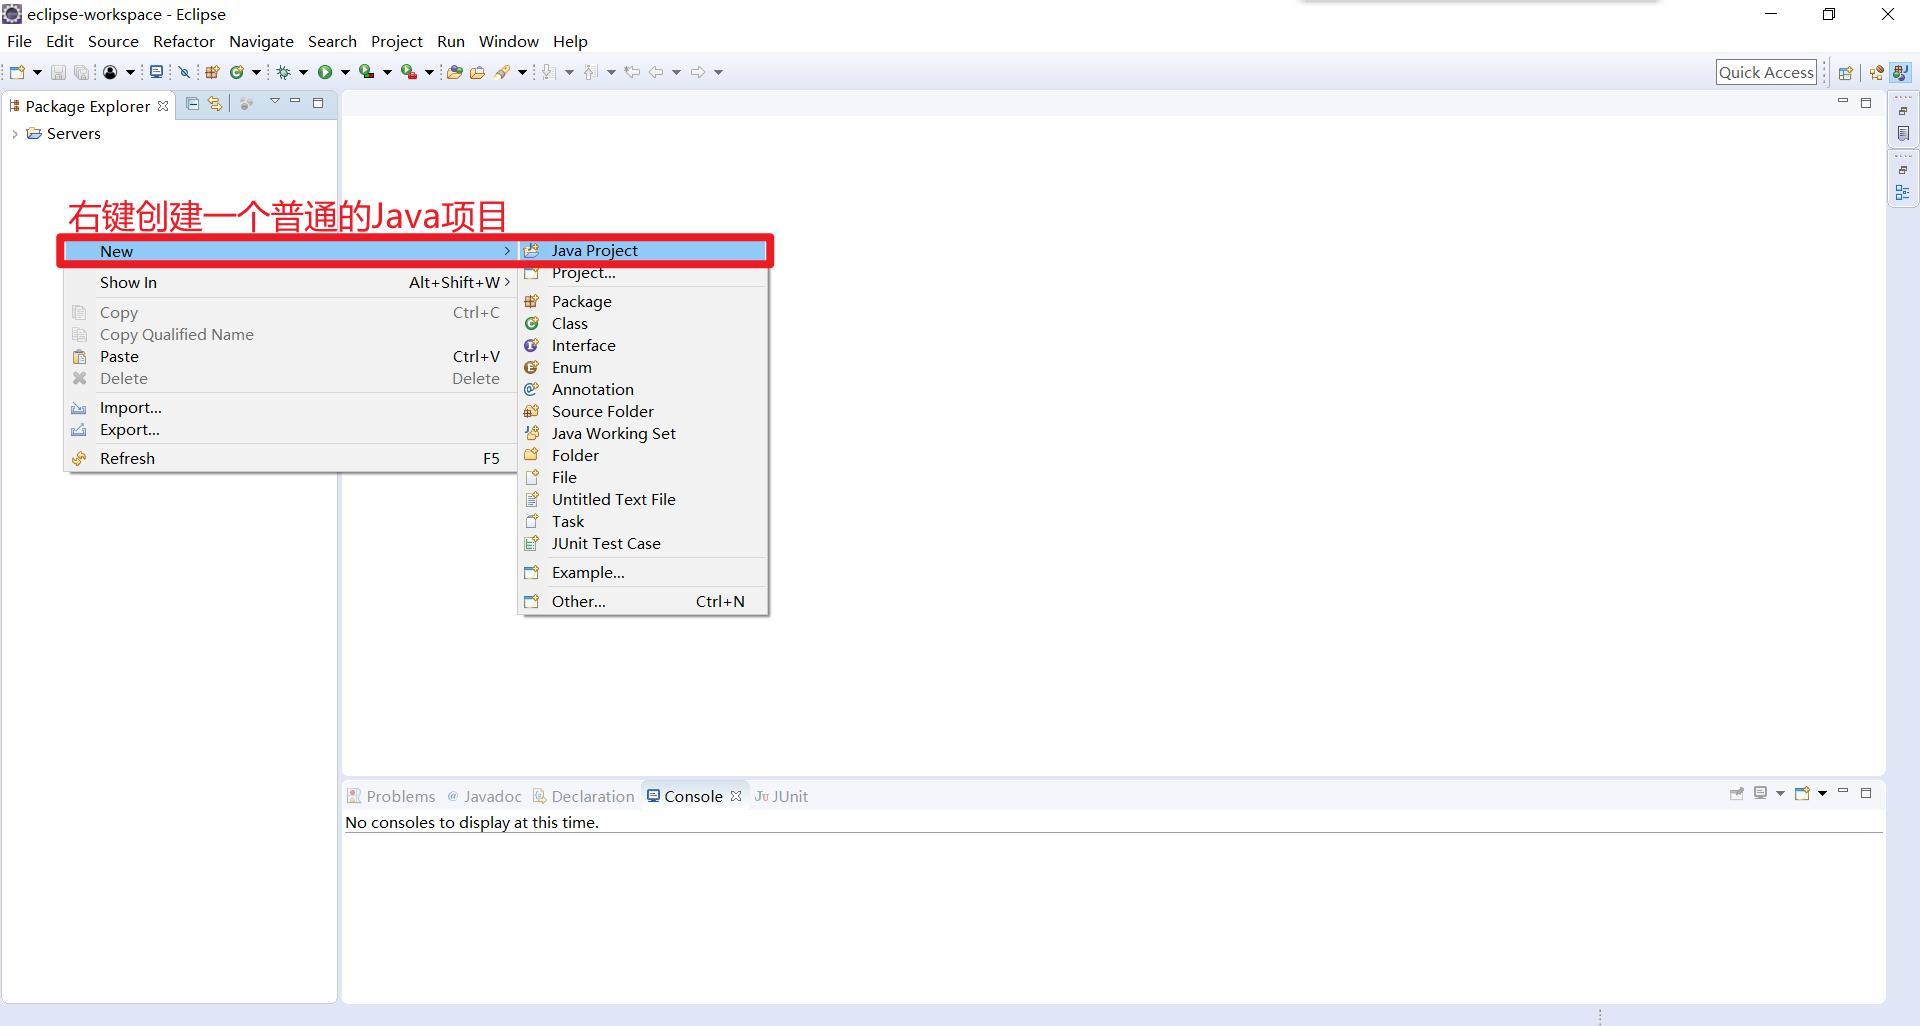1920x1026 pixels.
Task: Open the File menu
Action: (19, 41)
